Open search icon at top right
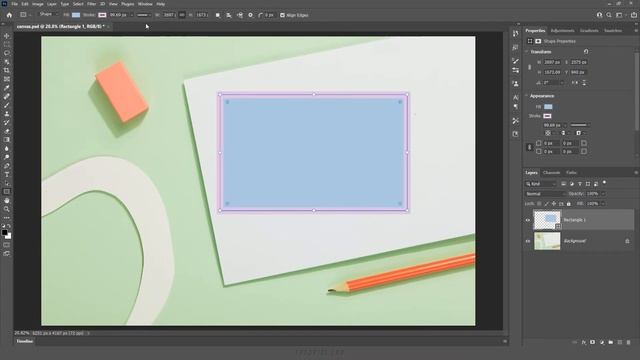640x360 pixels. pos(609,15)
